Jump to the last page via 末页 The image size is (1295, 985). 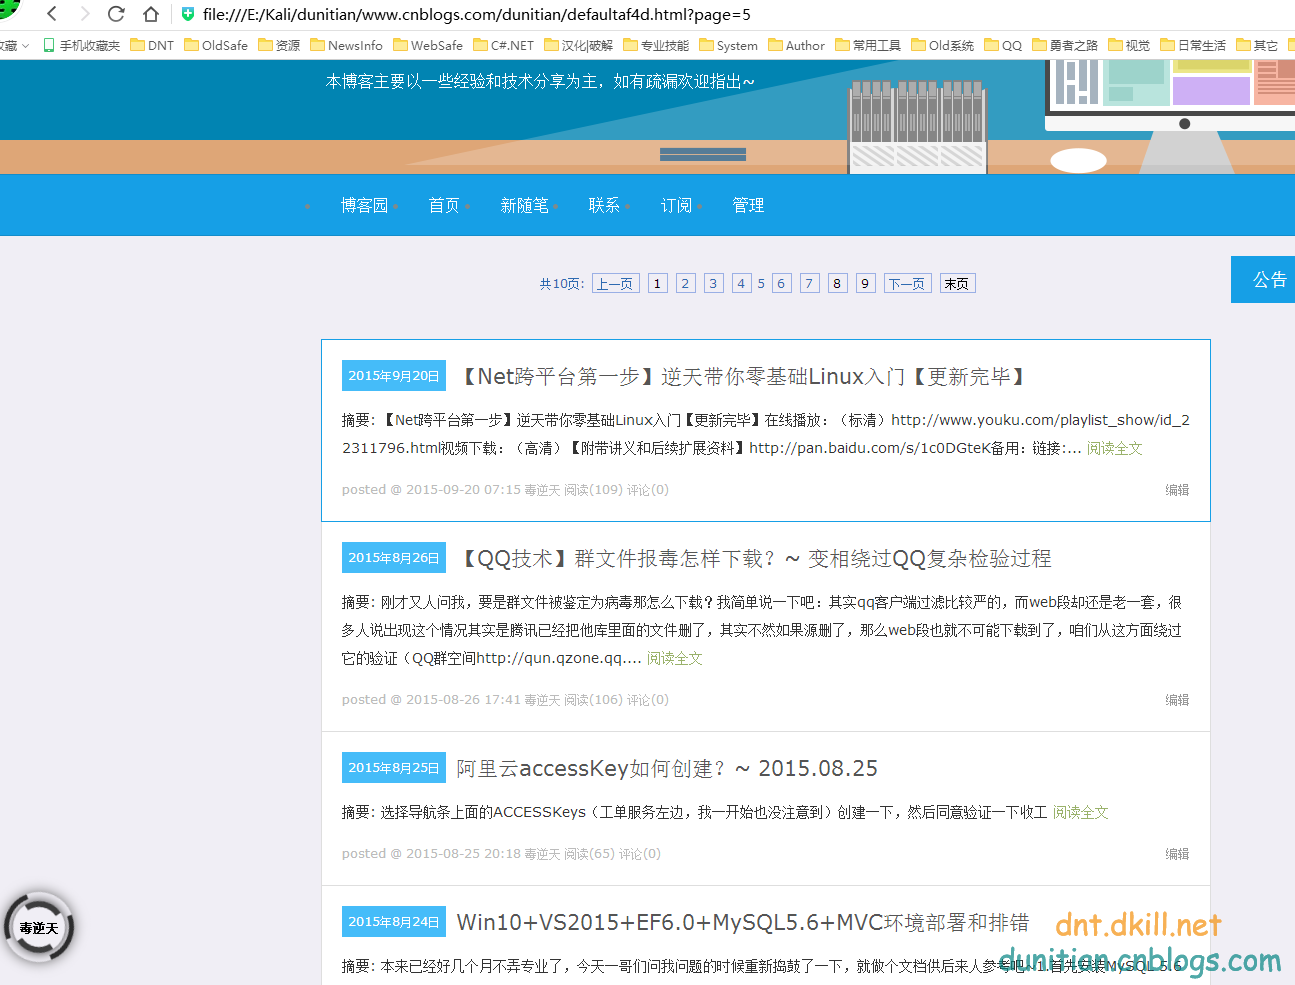click(x=957, y=283)
